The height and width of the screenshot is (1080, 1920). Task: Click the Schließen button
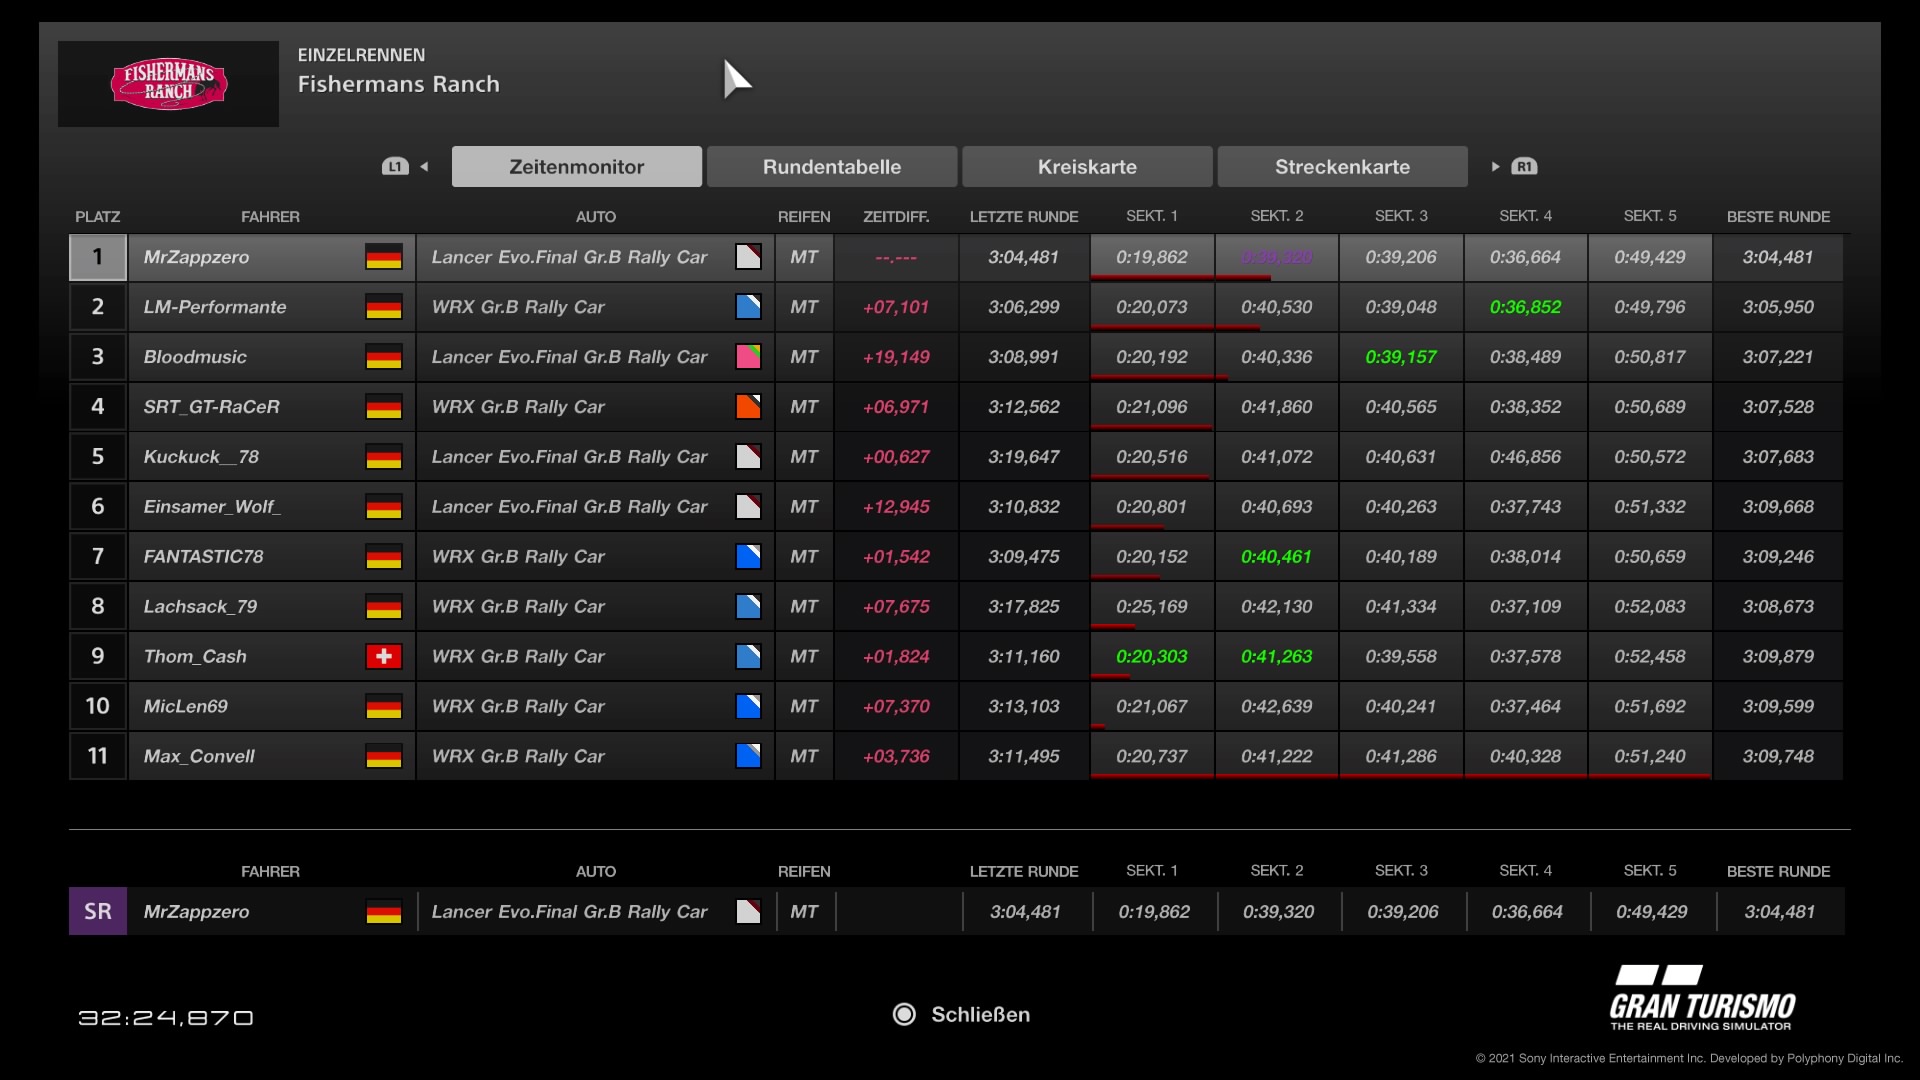979,1014
